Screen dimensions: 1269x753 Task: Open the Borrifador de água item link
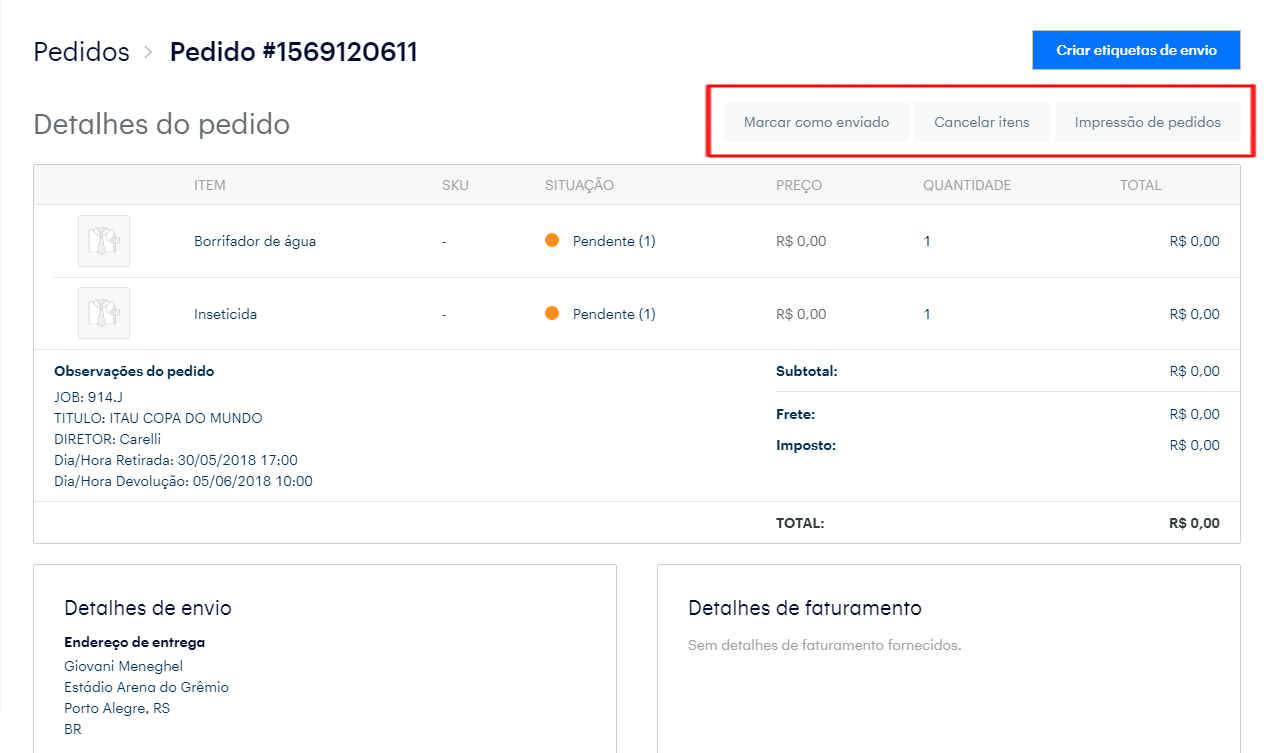tap(255, 241)
